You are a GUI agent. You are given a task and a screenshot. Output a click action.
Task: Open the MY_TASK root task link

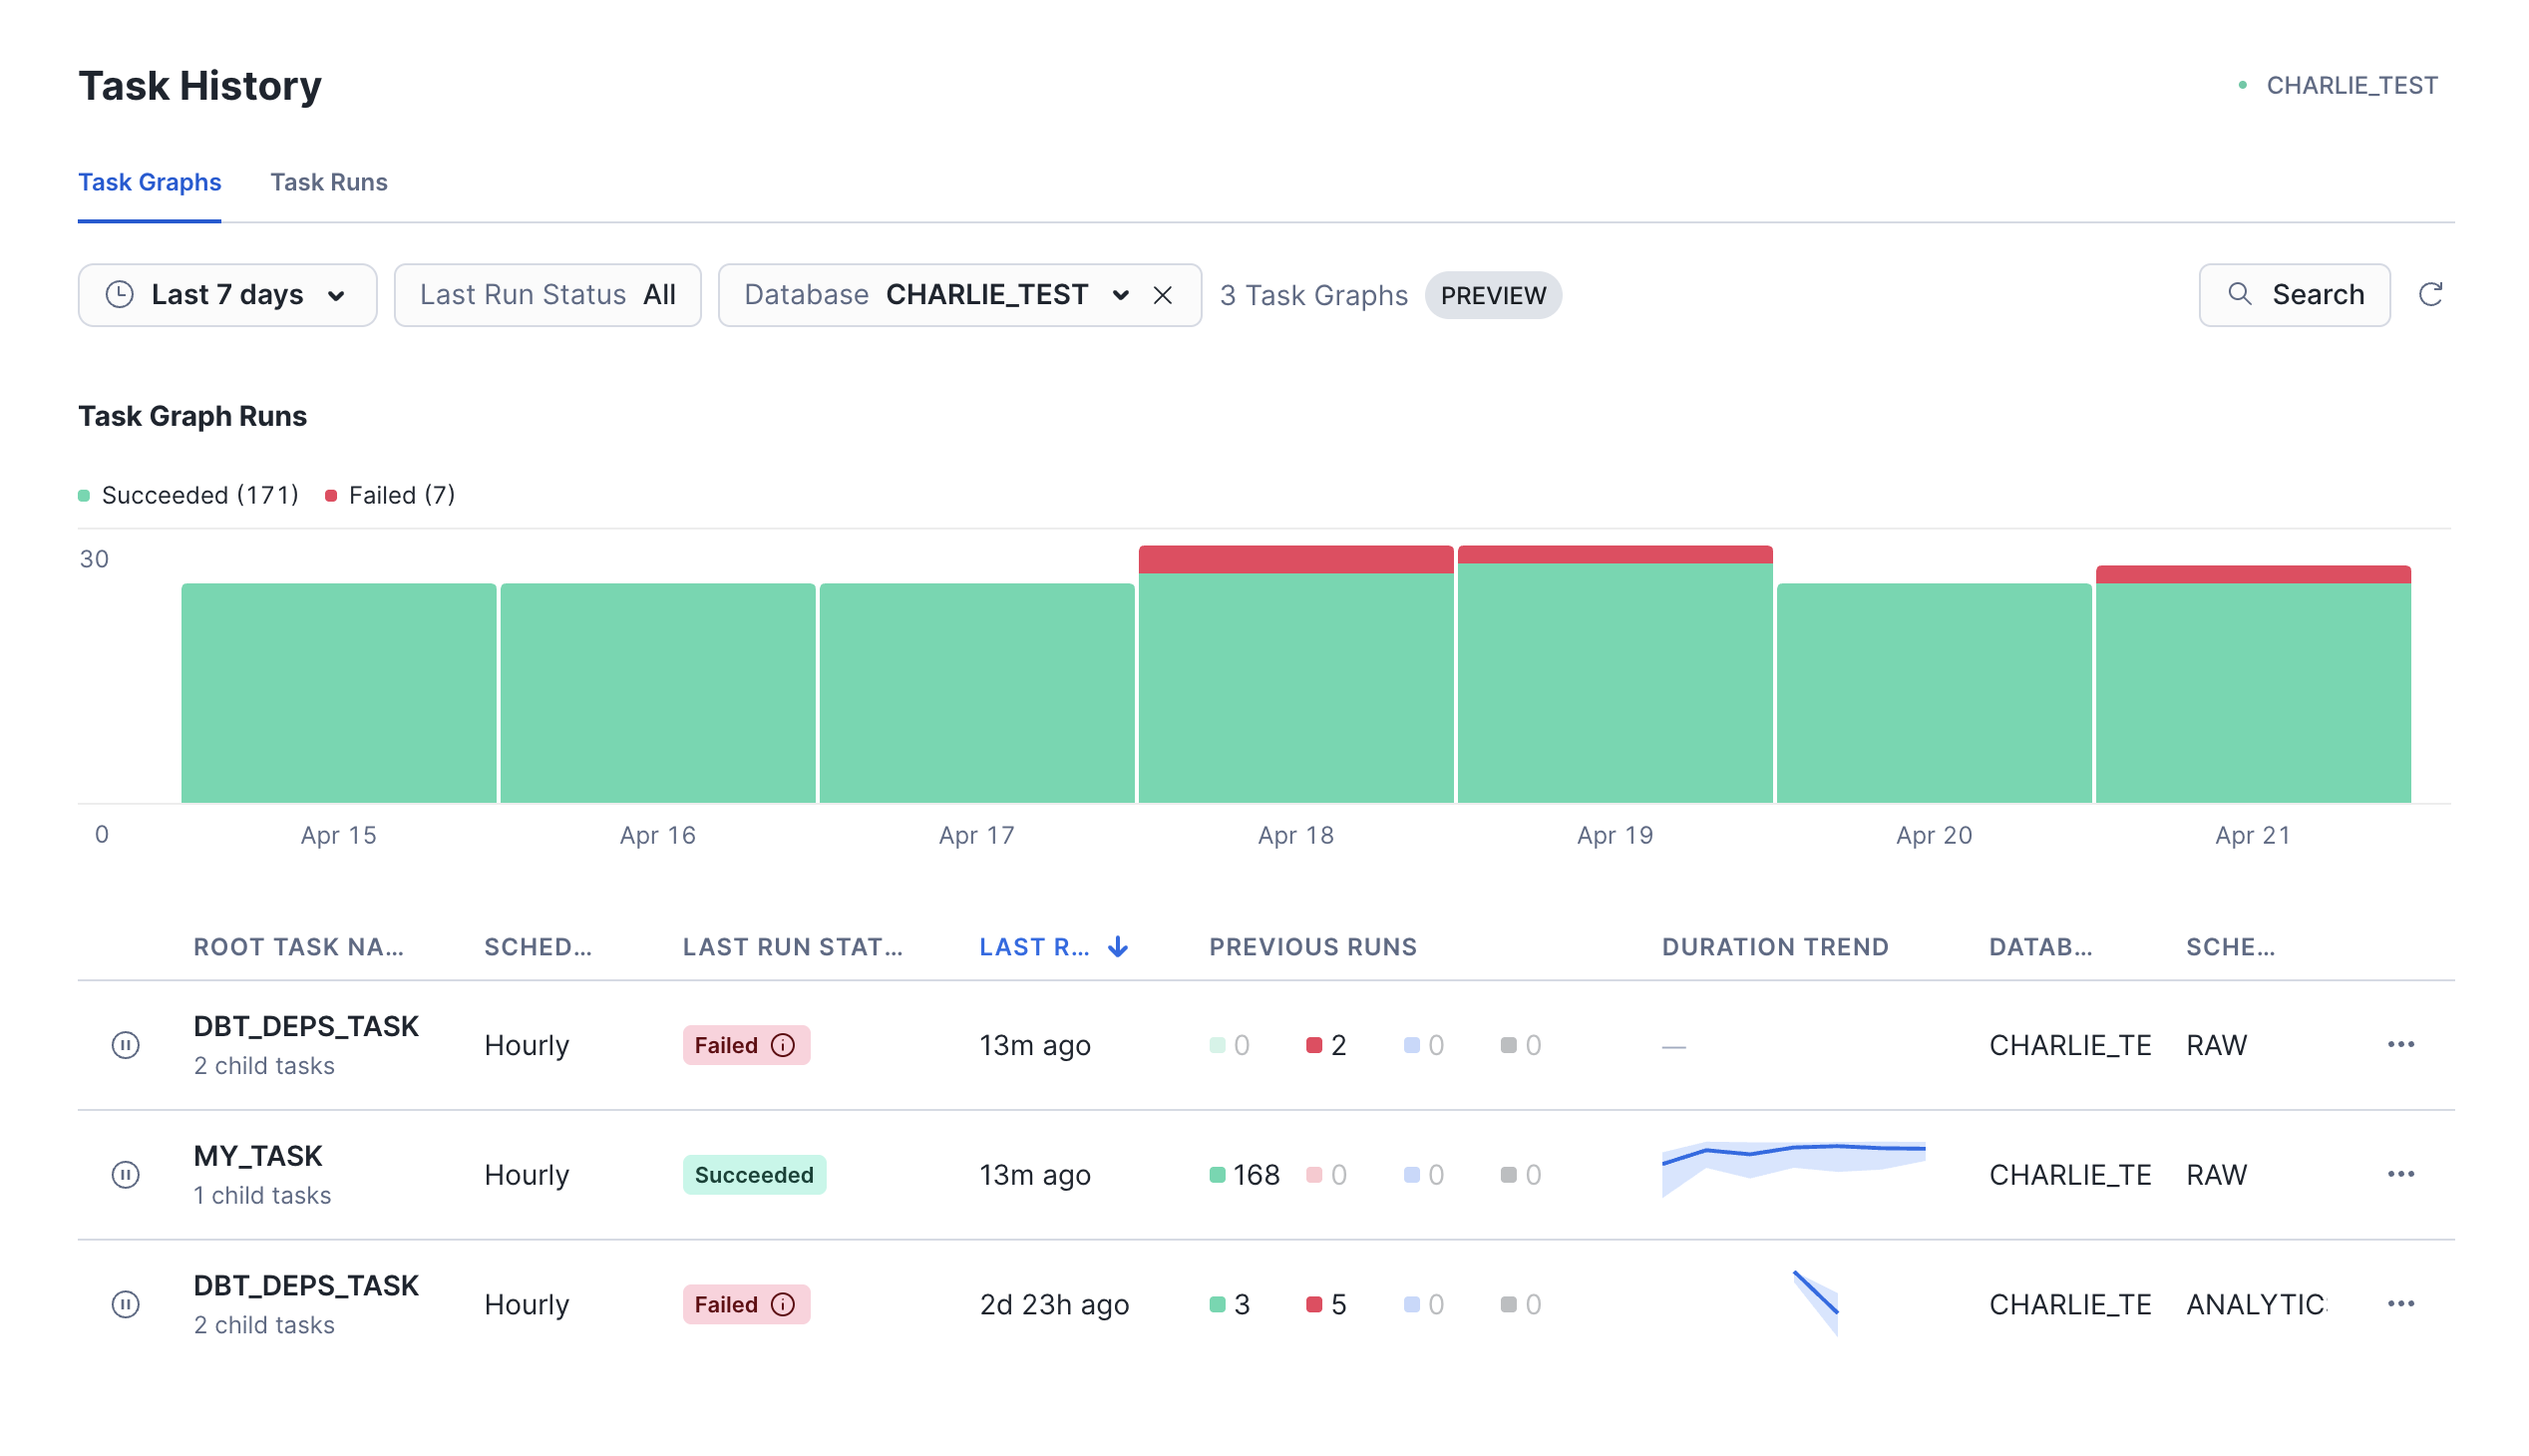point(257,1156)
